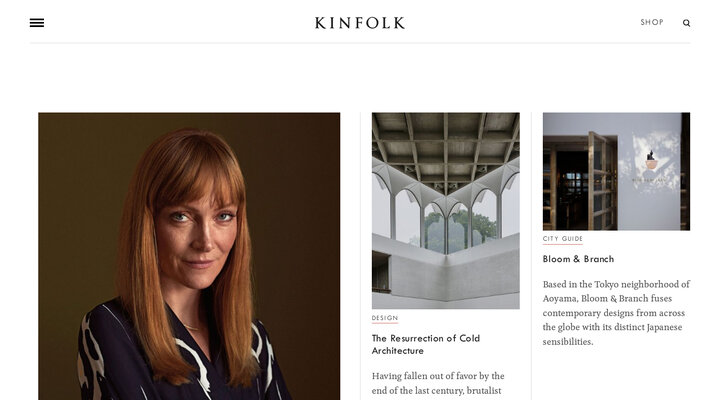This screenshot has width=720, height=400.
Task: Select the CITY GUIDE category label
Action: pyautogui.click(x=562, y=239)
